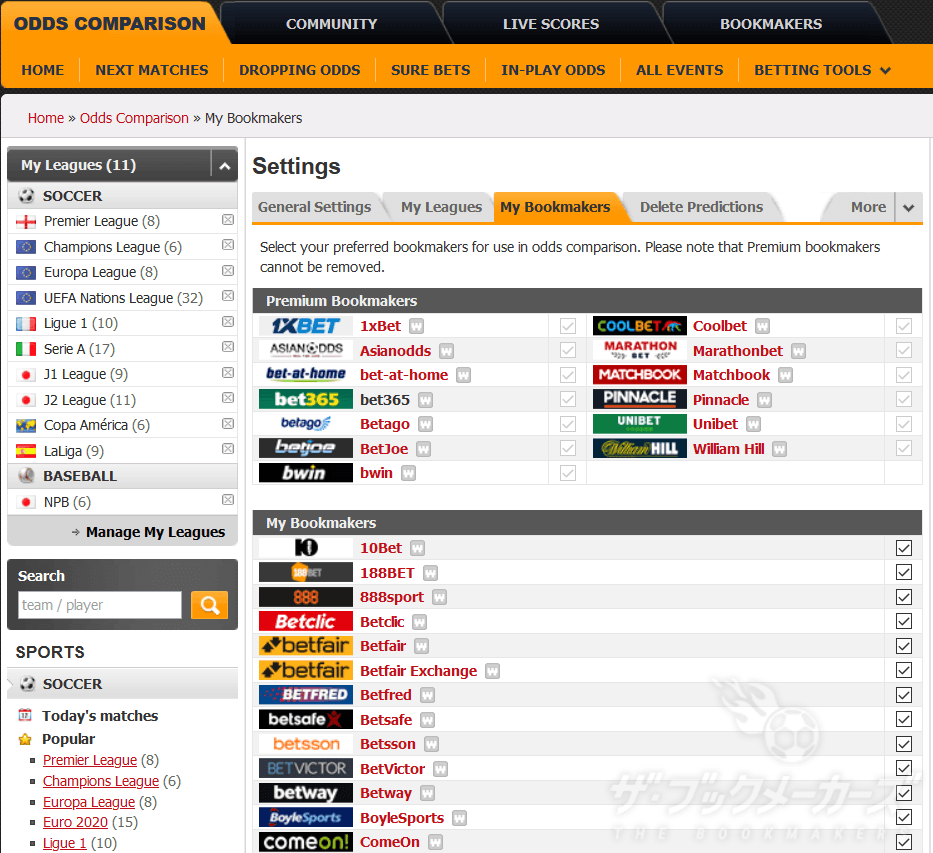The width and height of the screenshot is (933, 853).
Task: Open All Events menu item
Action: click(x=680, y=70)
